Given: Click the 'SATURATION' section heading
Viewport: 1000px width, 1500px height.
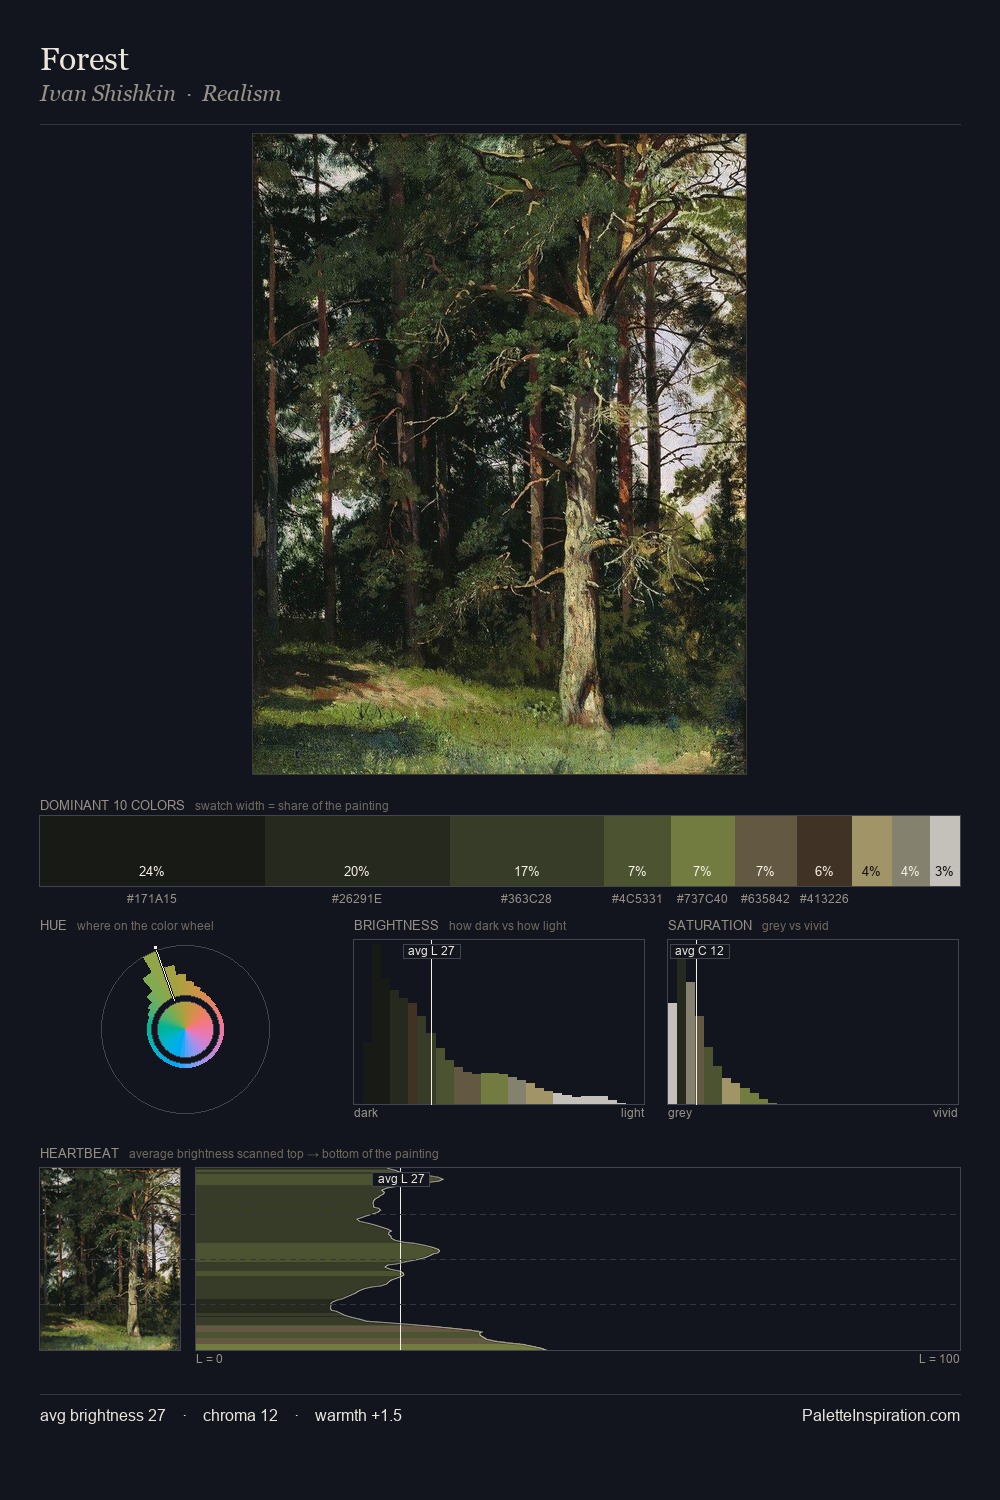Looking at the screenshot, I should pyautogui.click(x=710, y=925).
